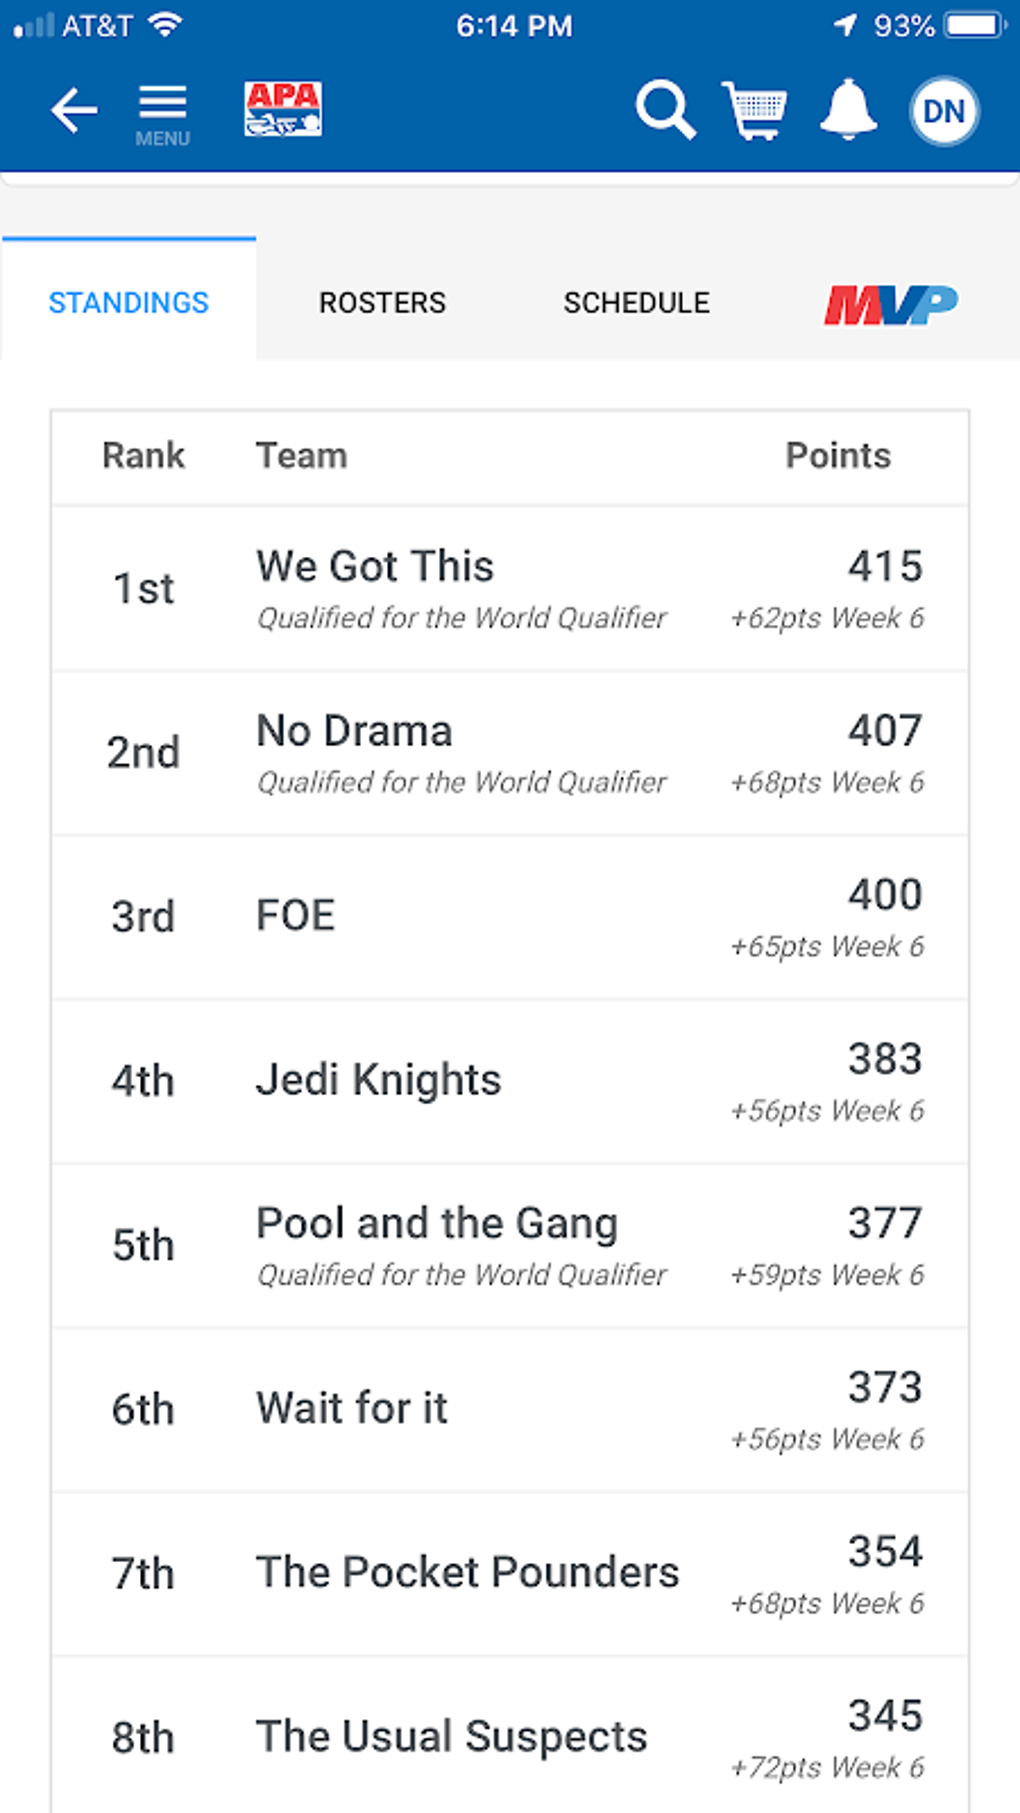This screenshot has width=1020, height=1813.
Task: Switch to the Rosters tab
Action: coord(382,302)
